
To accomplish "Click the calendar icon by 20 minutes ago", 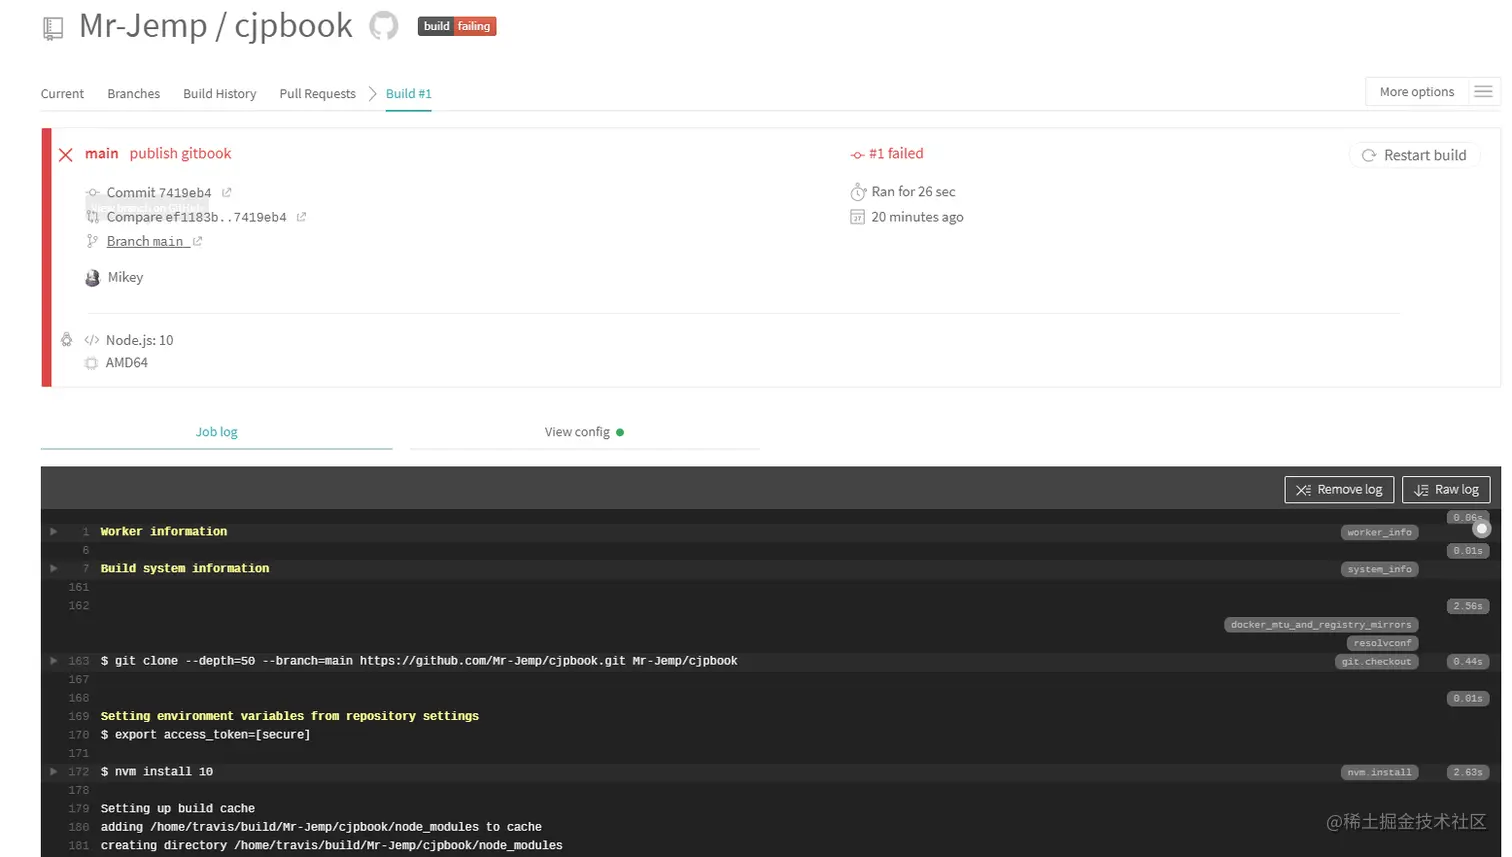I will tap(857, 217).
